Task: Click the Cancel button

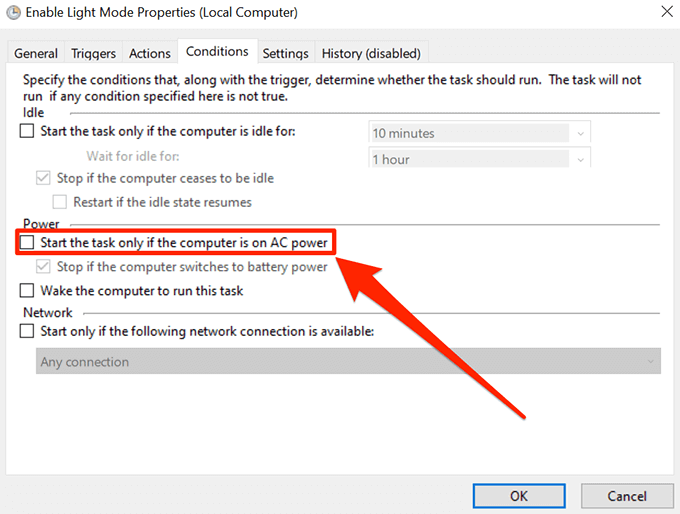Action: [x=627, y=496]
